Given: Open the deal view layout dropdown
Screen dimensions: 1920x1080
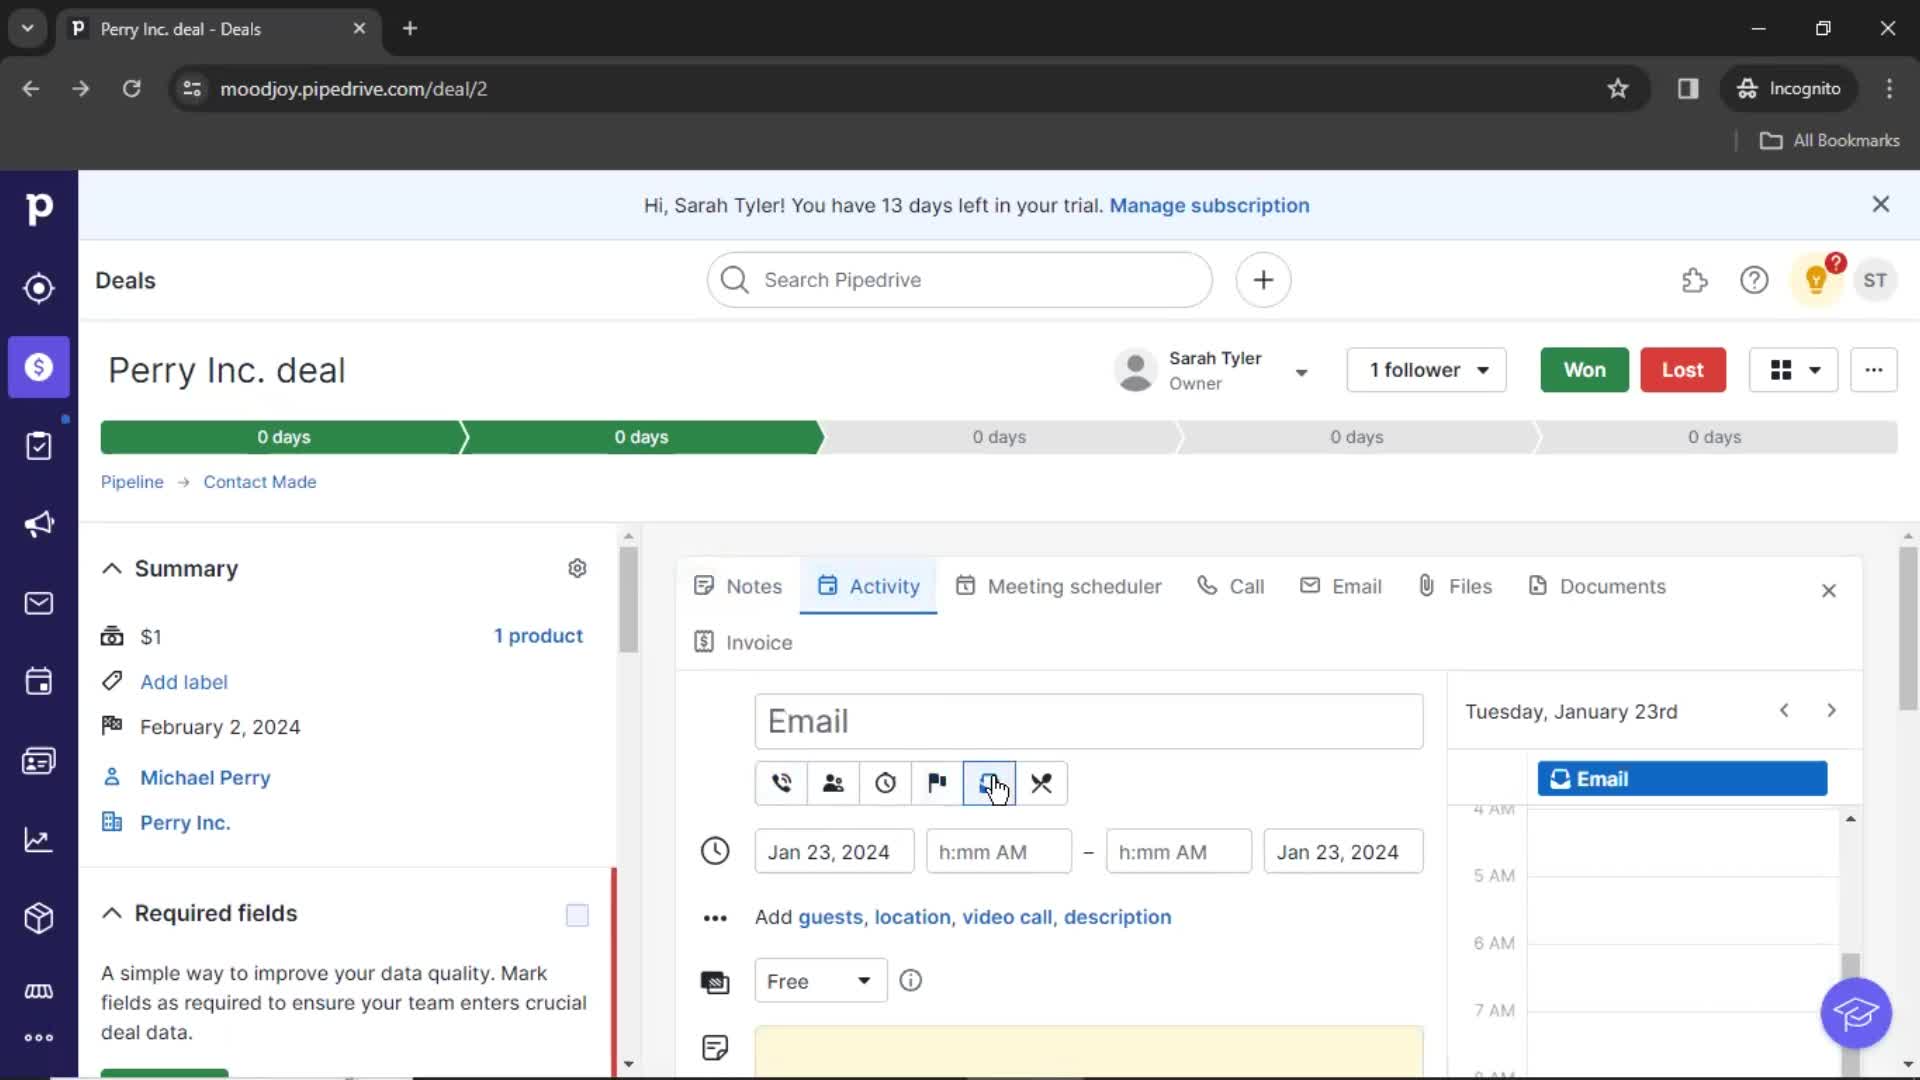Looking at the screenshot, I should pyautogui.click(x=1794, y=370).
